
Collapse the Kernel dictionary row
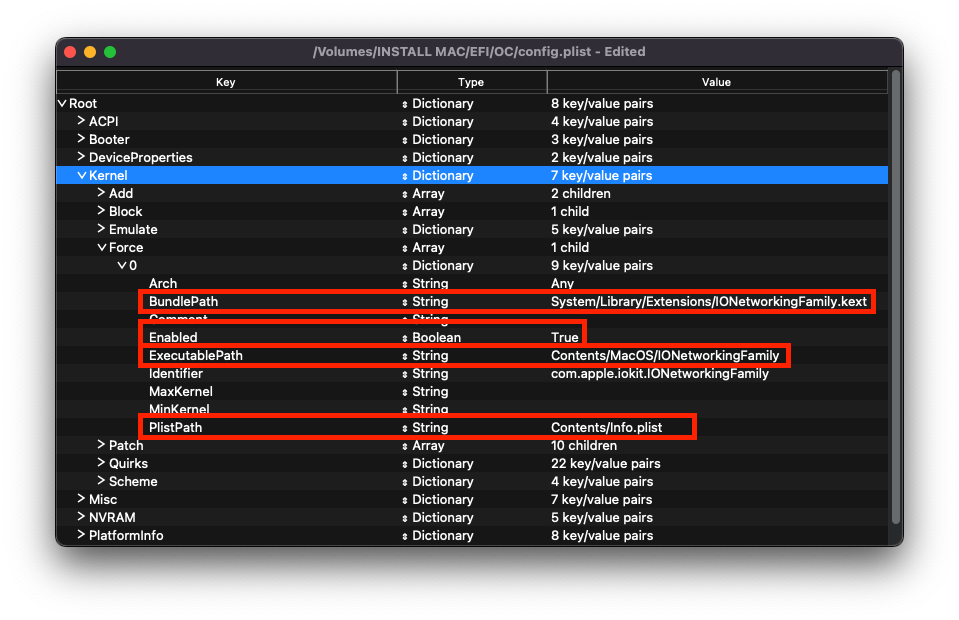(x=81, y=176)
